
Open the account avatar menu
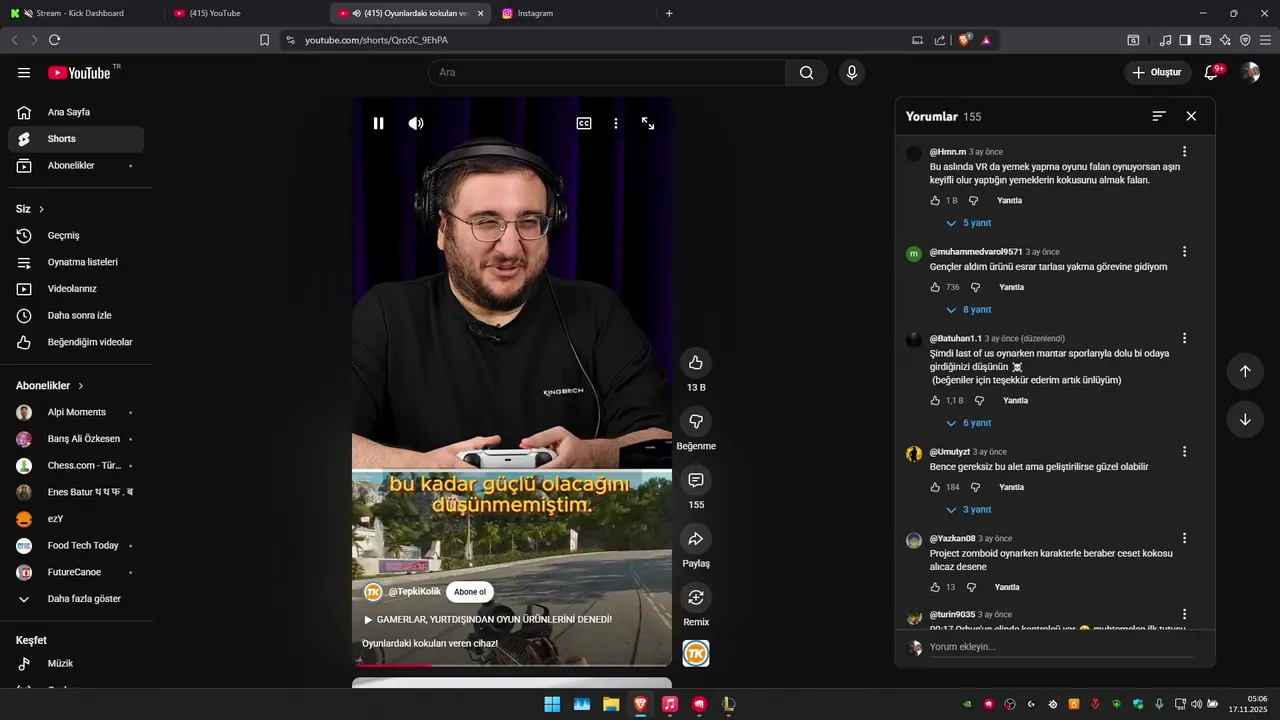[x=1250, y=72]
